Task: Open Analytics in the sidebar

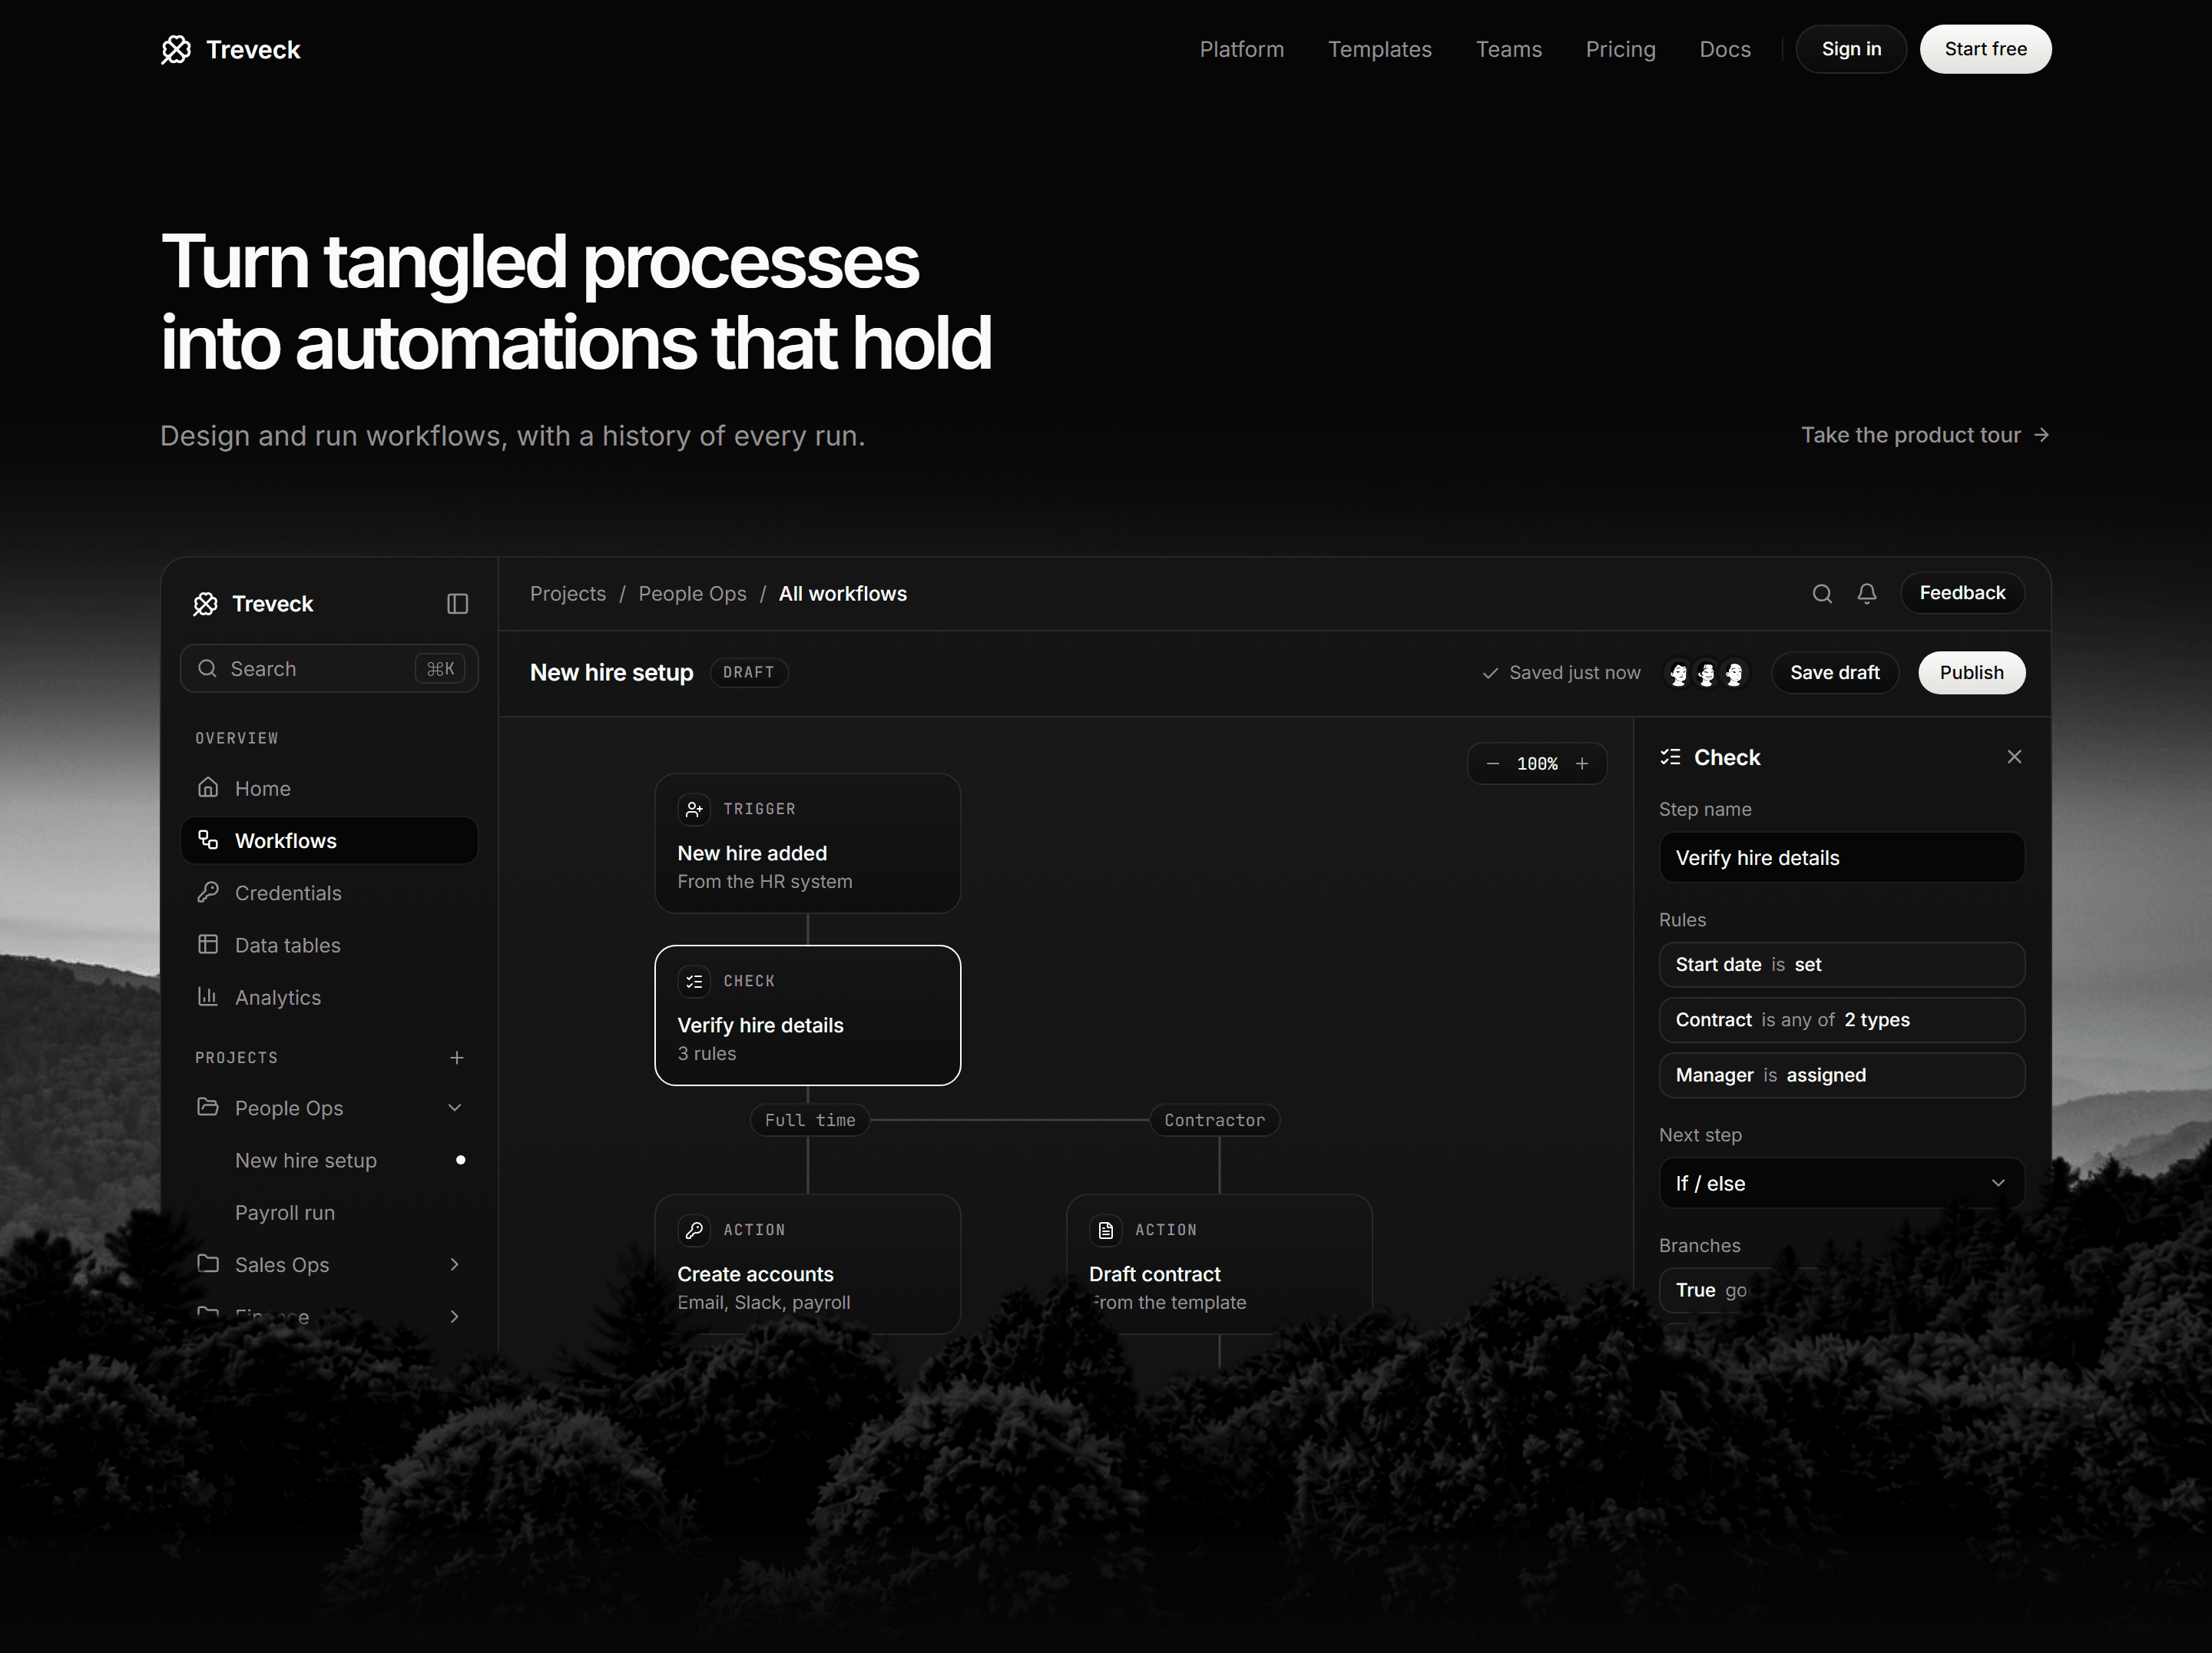Action: click(329, 997)
